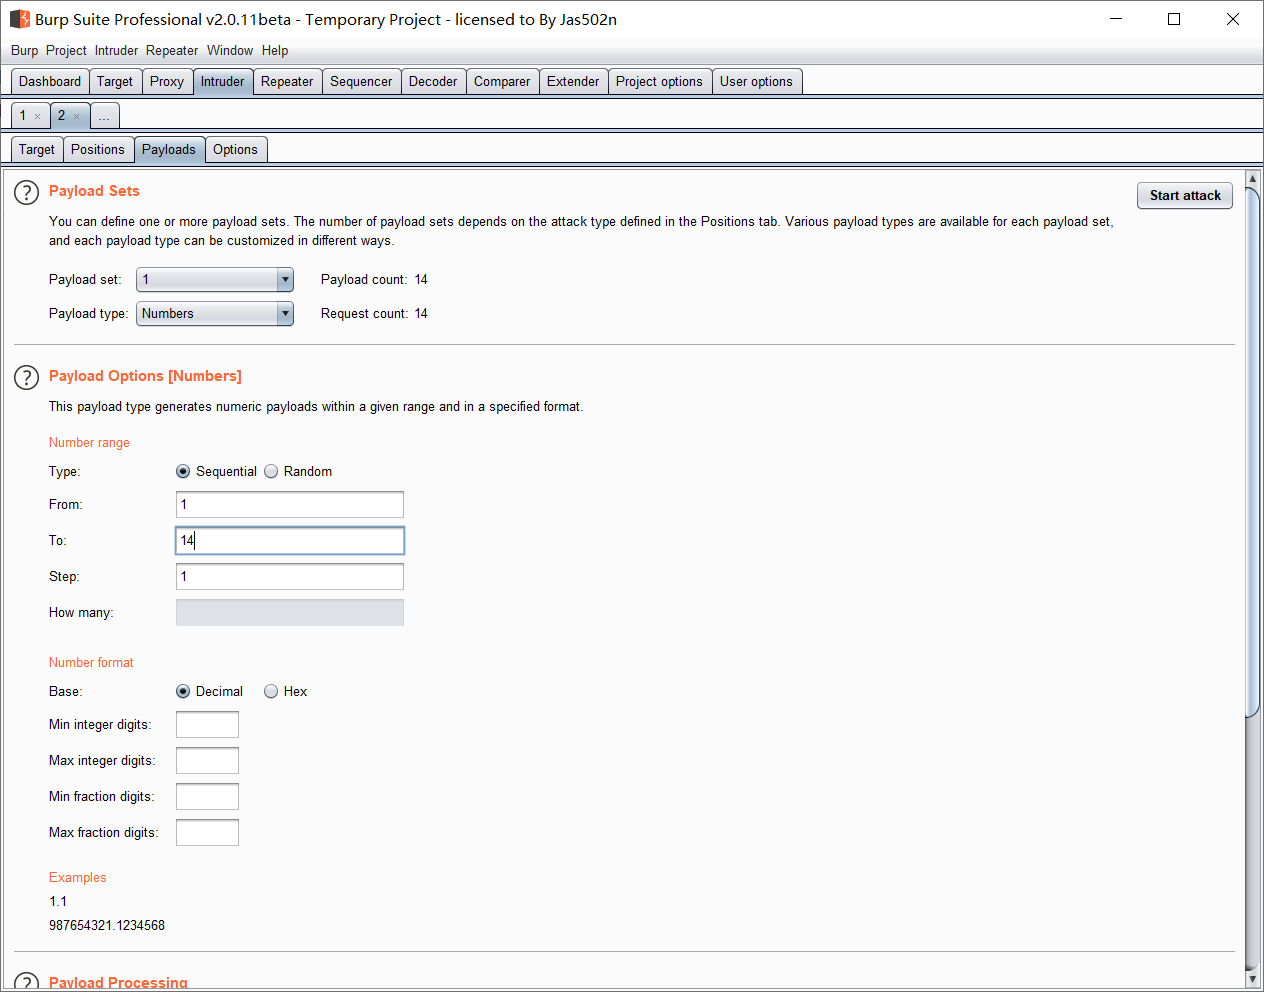Open the Payload set dropdown
The image size is (1264, 992).
[285, 280]
